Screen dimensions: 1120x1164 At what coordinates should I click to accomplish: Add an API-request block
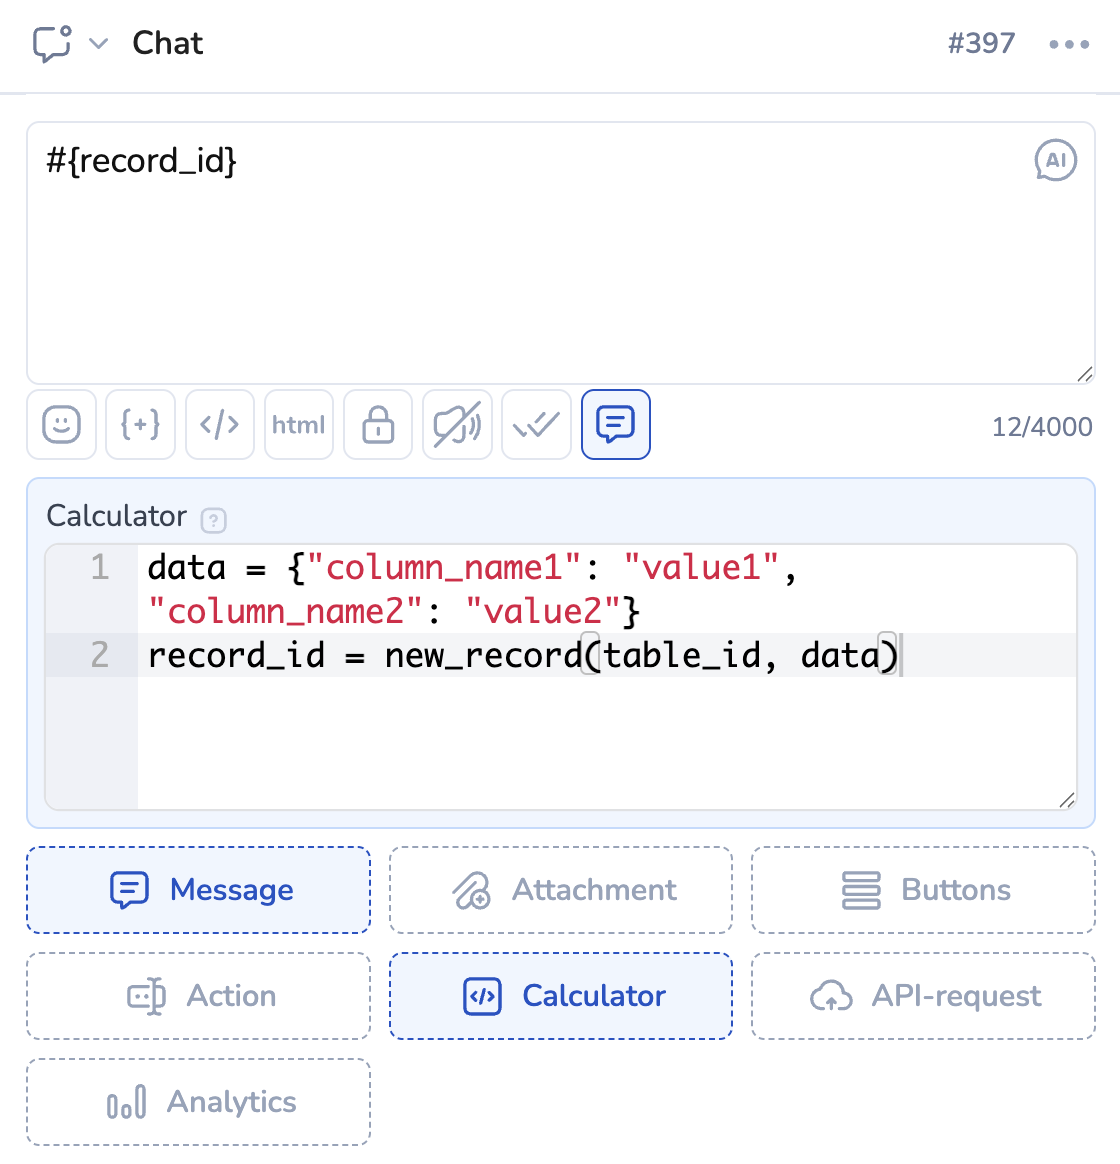(x=923, y=996)
